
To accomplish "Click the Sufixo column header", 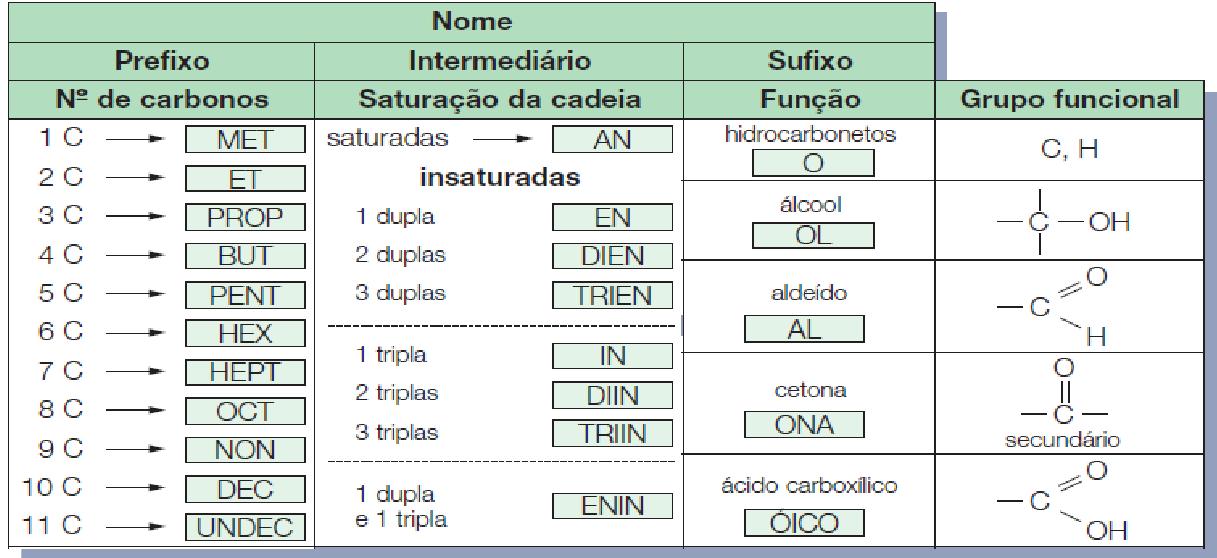I will [808, 61].
